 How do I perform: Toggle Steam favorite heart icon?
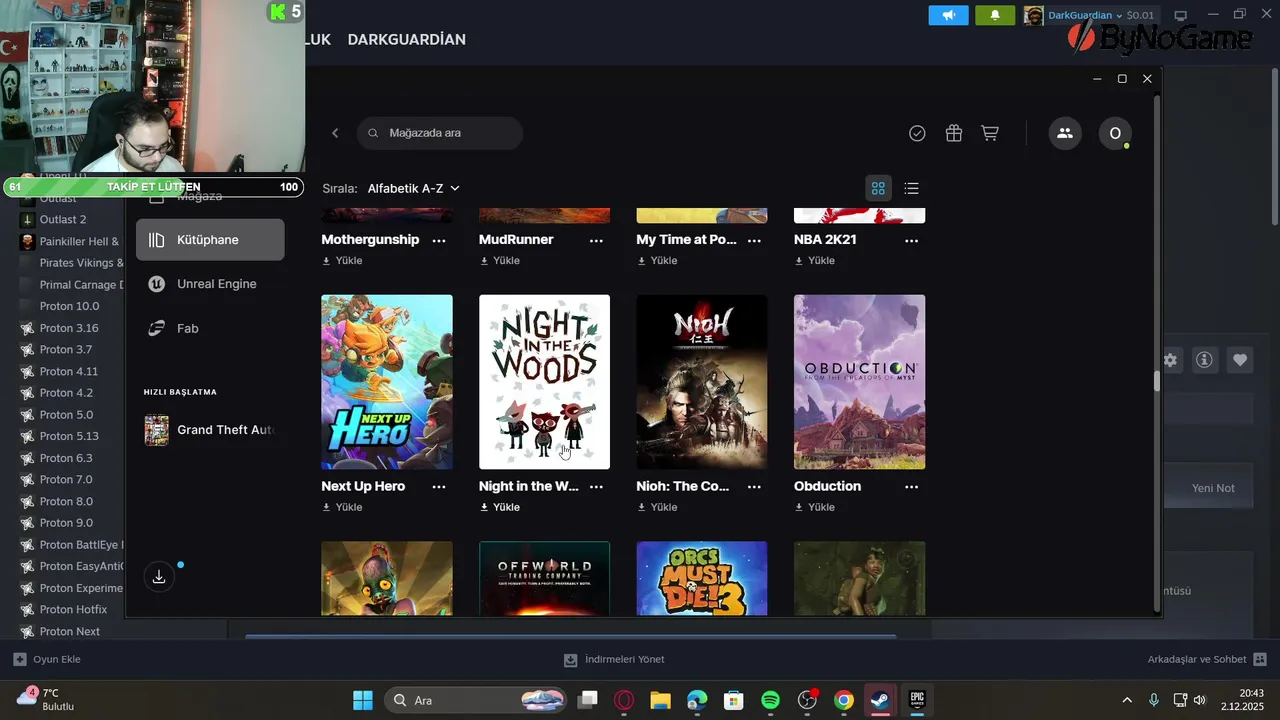click(1240, 360)
